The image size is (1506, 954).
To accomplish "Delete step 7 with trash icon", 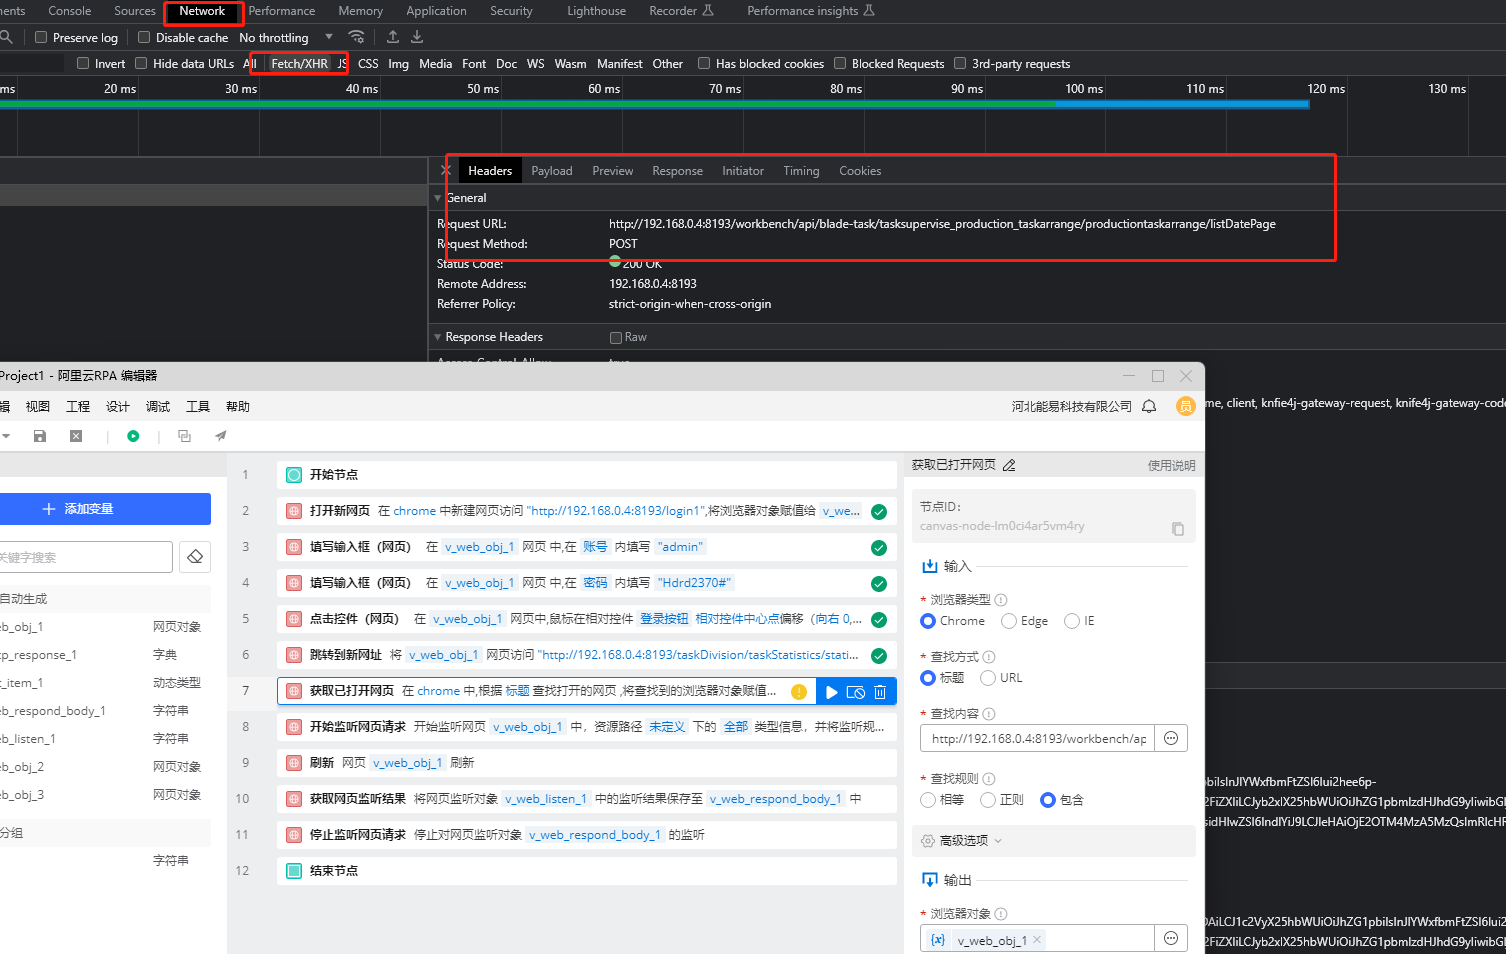I will tap(880, 692).
